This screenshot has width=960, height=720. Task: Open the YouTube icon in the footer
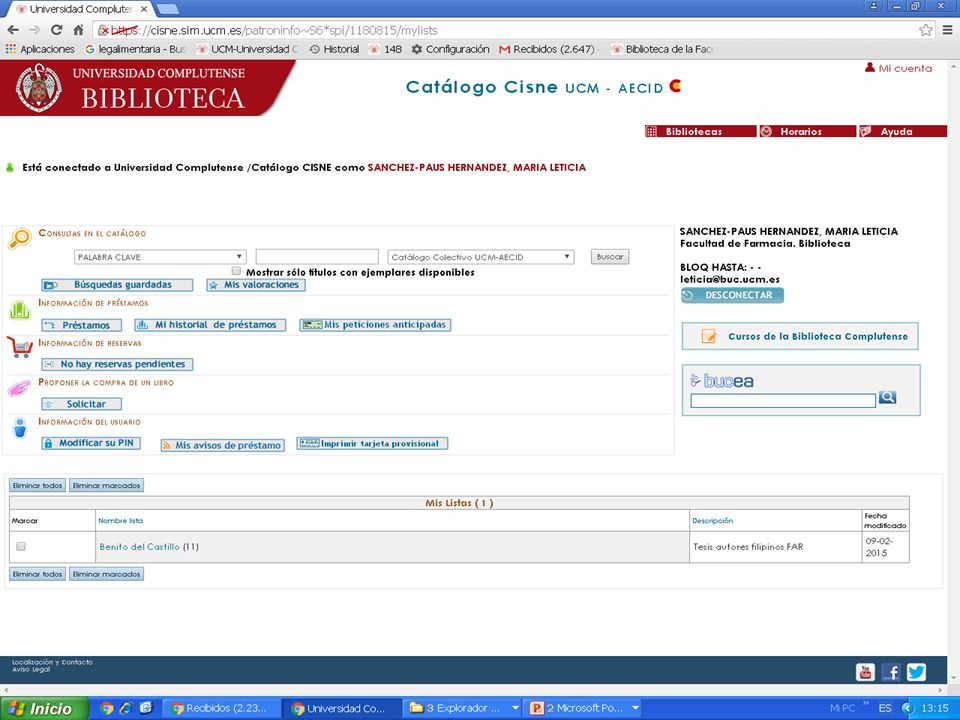point(865,672)
